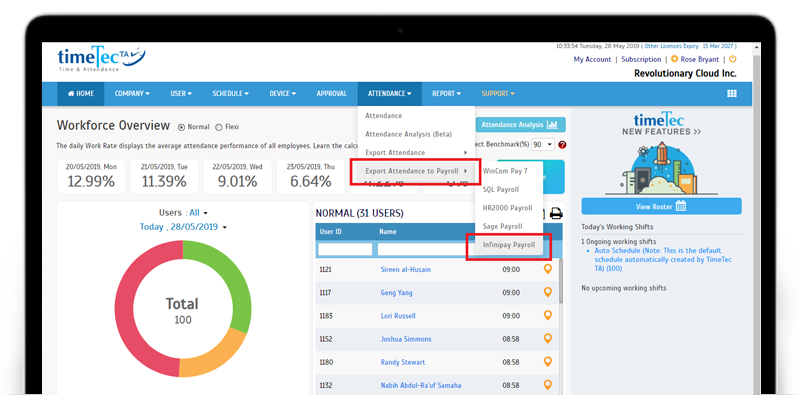Click location pin for Geng Yang
The height and width of the screenshot is (395, 800).
coord(547,292)
